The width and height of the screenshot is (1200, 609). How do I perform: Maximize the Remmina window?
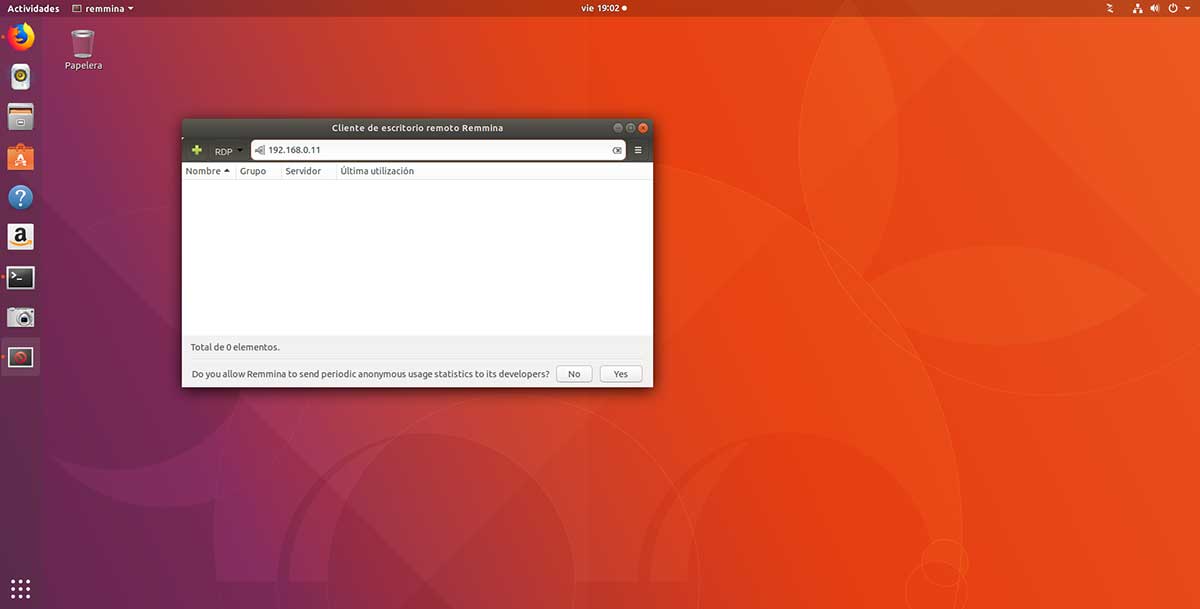coord(631,128)
